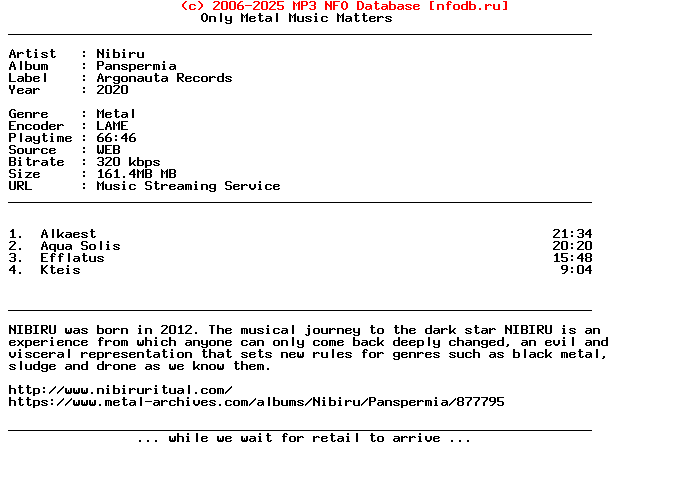Click the 'Playtime' field label
688x480 pixels.
click(40, 138)
